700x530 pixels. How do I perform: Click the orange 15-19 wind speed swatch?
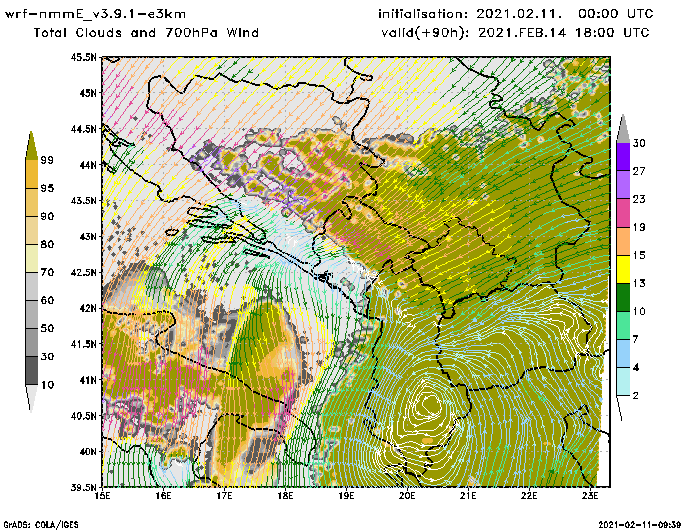coord(623,241)
